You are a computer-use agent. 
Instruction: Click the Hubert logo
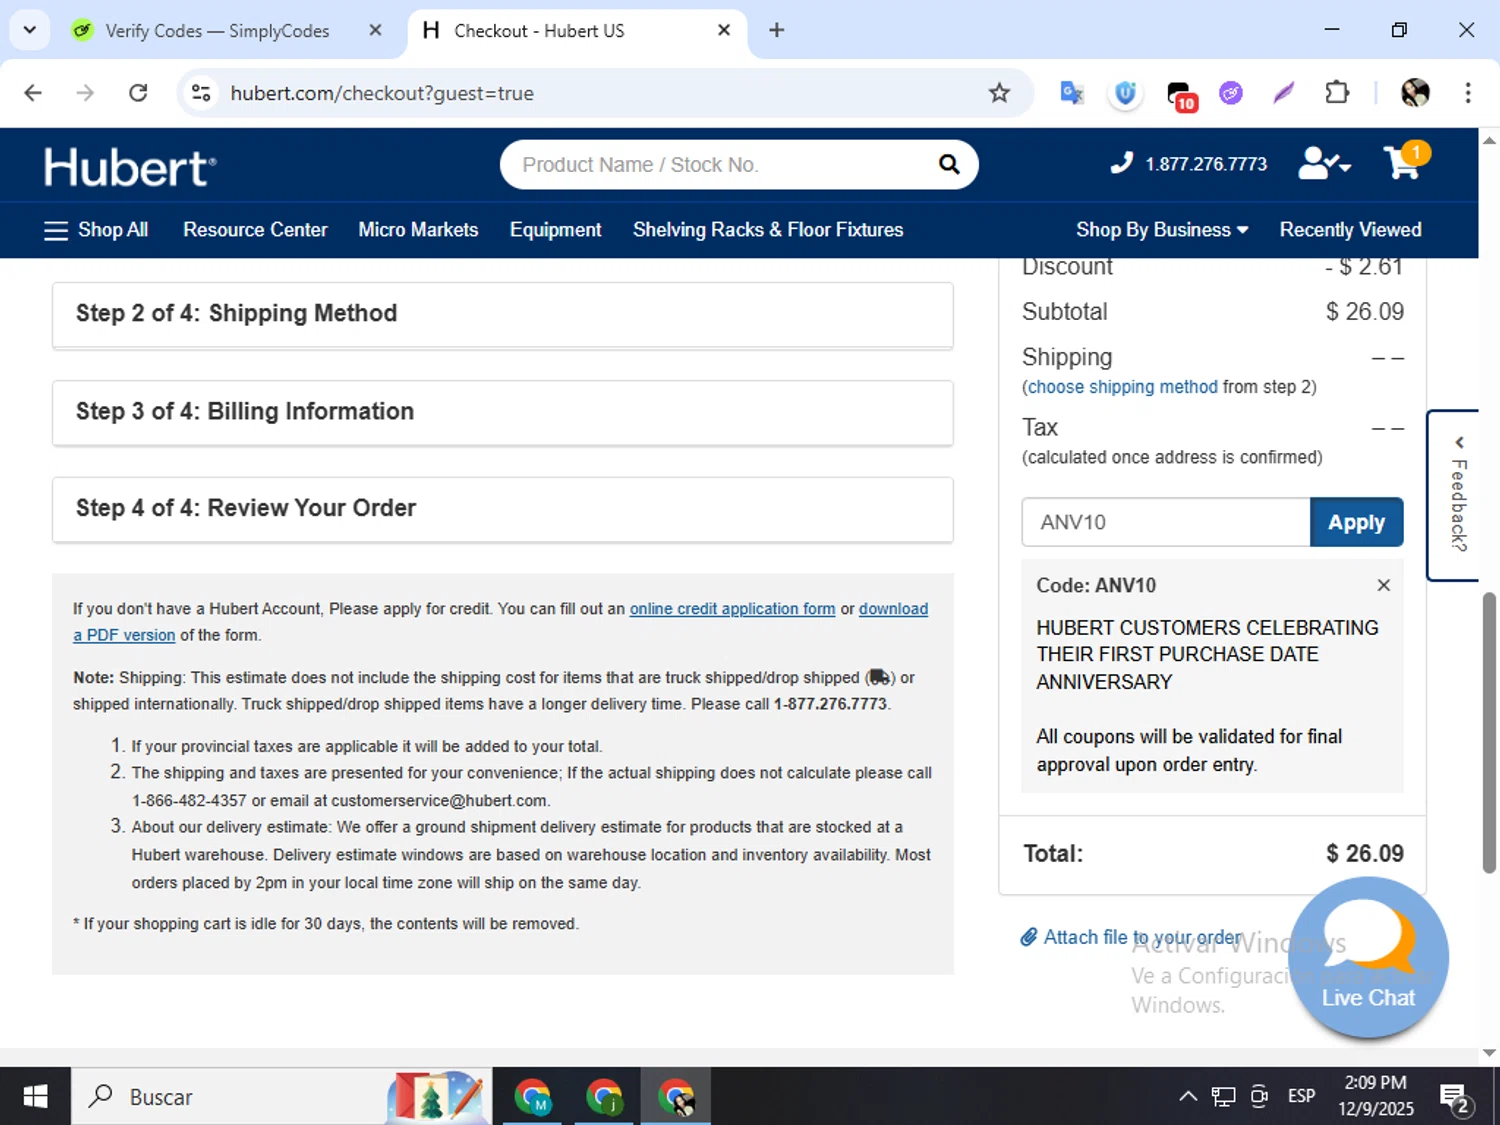click(x=130, y=167)
